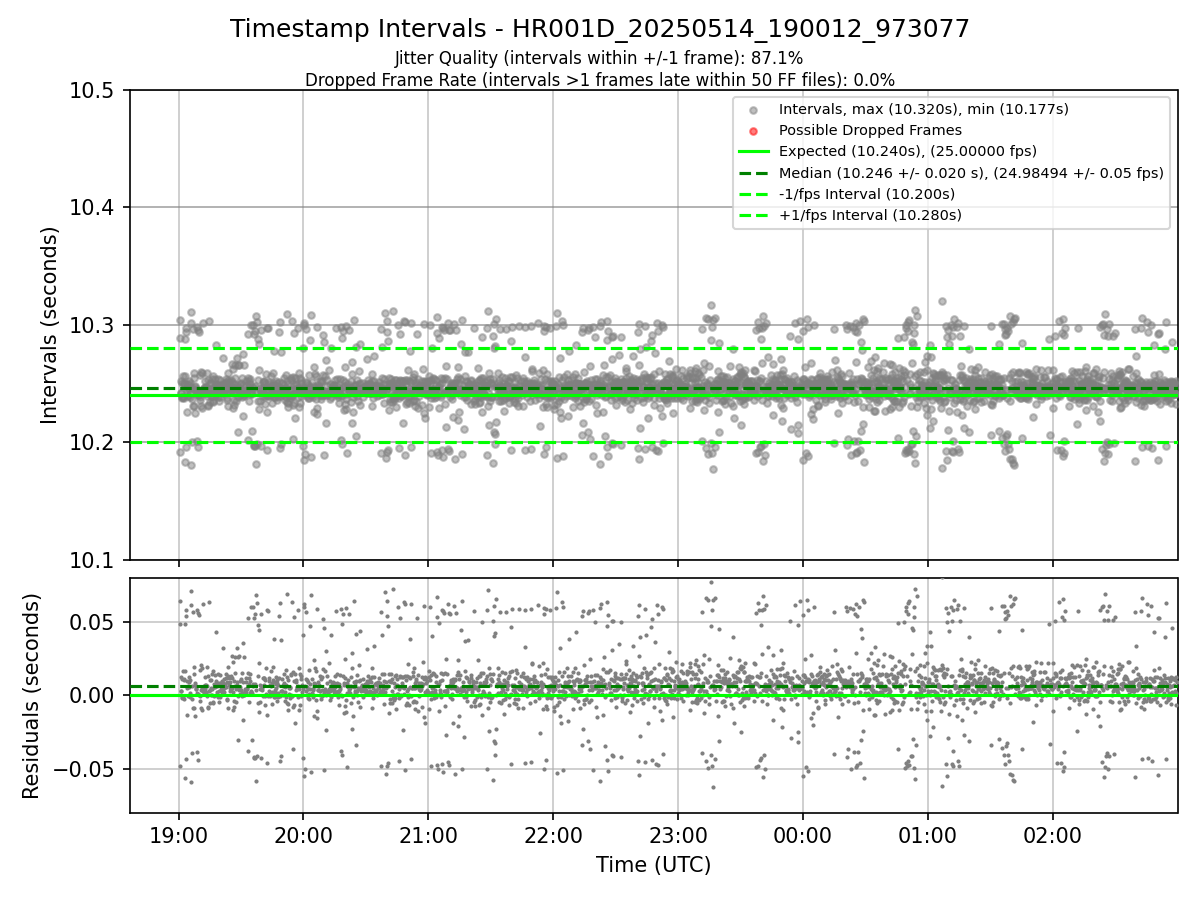Click legend entry 'Median (10.246 +/- 0.020 s)'
Image resolution: width=1200 pixels, height=900 pixels.
point(971,173)
